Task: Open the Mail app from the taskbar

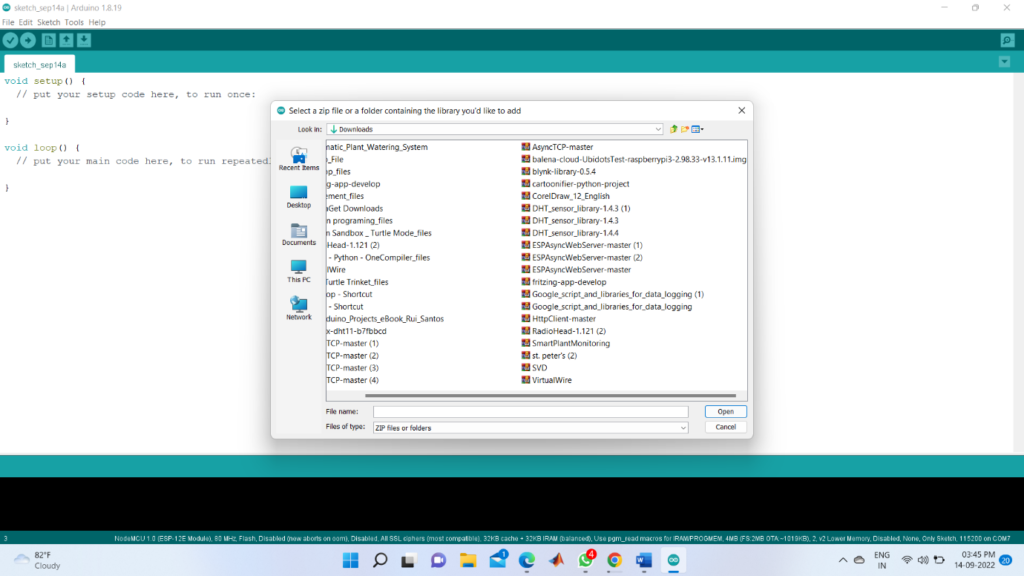Action: pyautogui.click(x=498, y=560)
